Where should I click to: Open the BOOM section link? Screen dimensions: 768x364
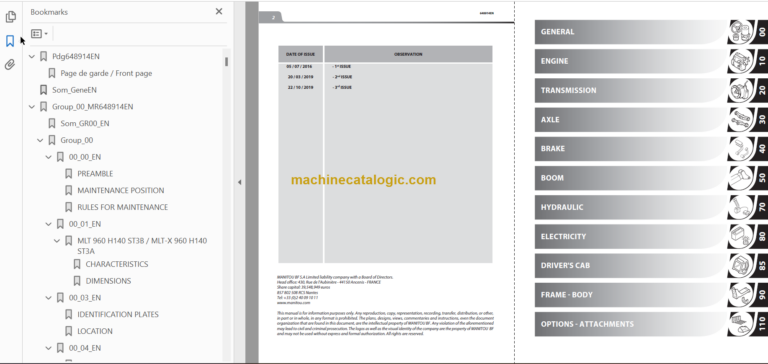632,178
